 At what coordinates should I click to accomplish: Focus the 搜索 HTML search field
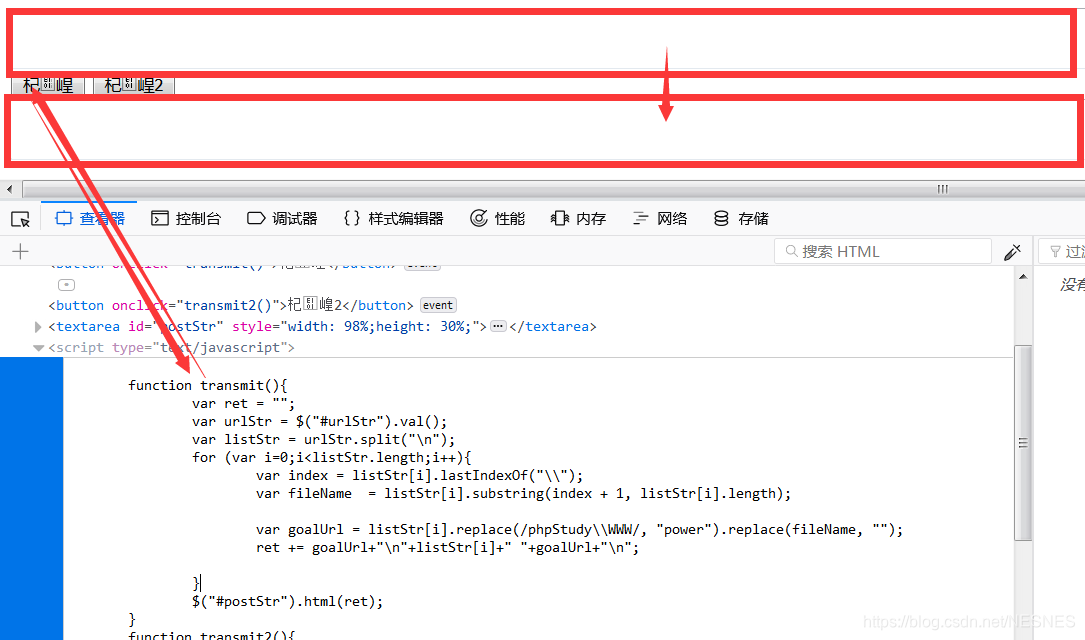[x=883, y=251]
